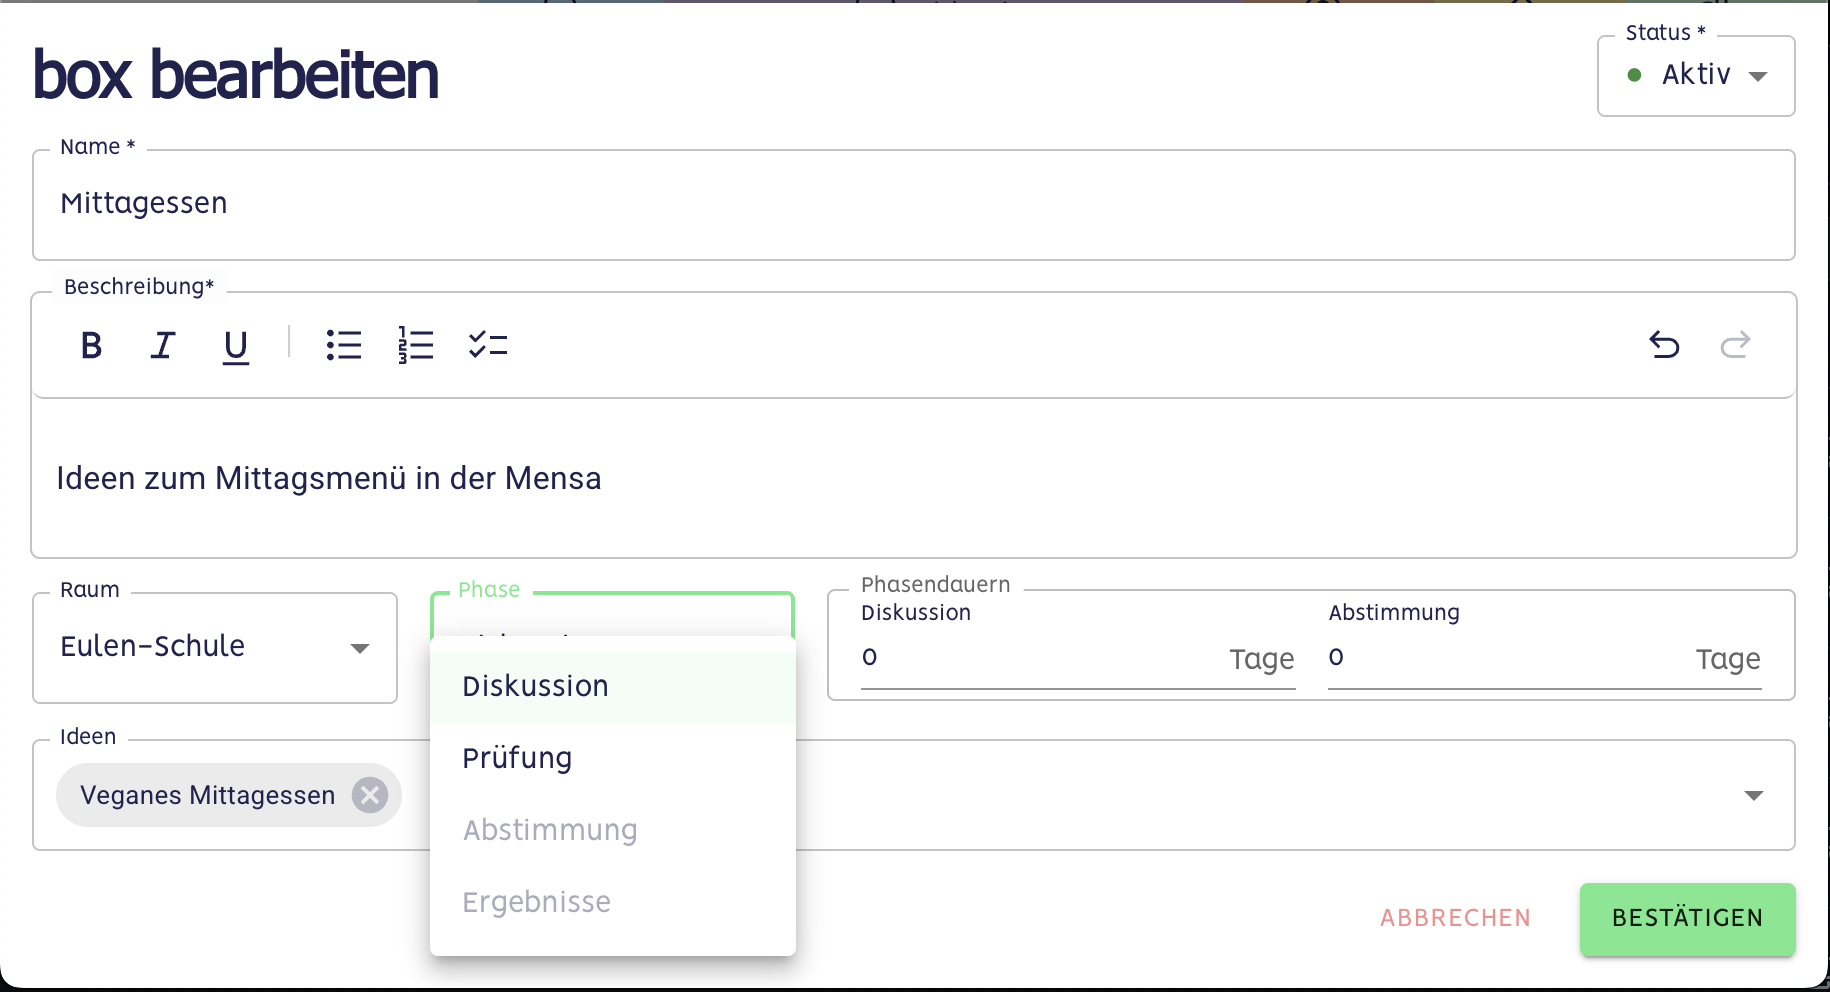1830x992 pixels.
Task: Redo the last undone edit
Action: 1735,345
